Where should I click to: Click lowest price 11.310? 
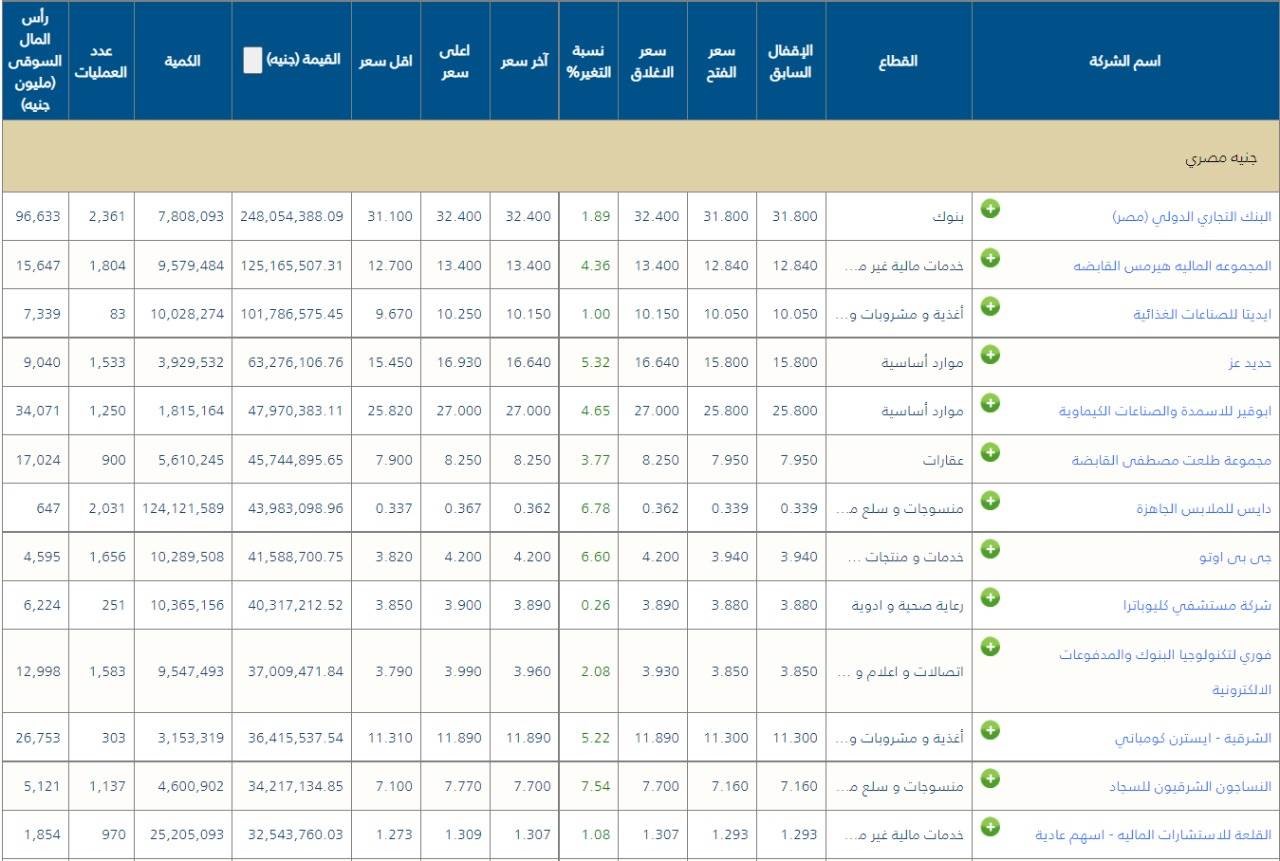[x=391, y=738]
